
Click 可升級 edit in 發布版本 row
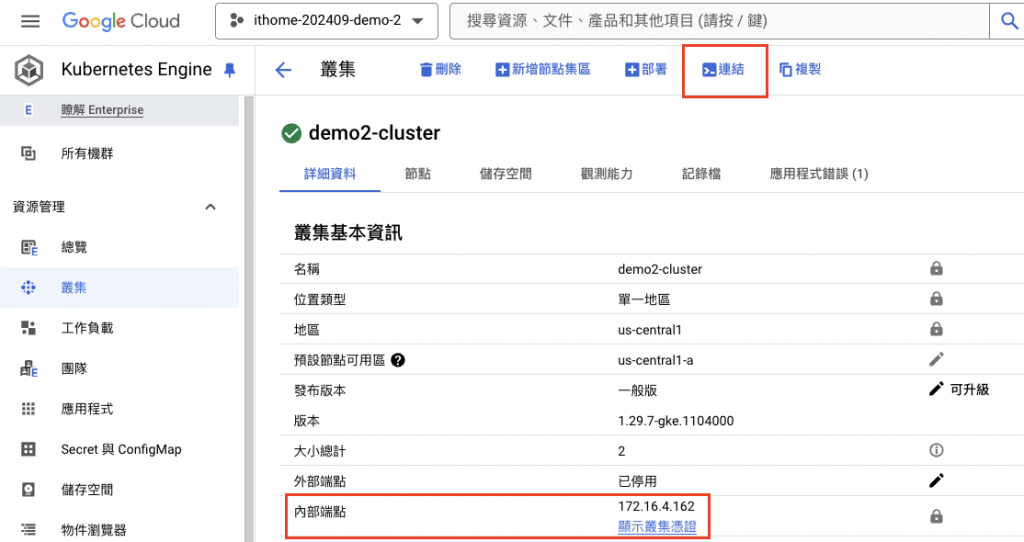(958, 389)
